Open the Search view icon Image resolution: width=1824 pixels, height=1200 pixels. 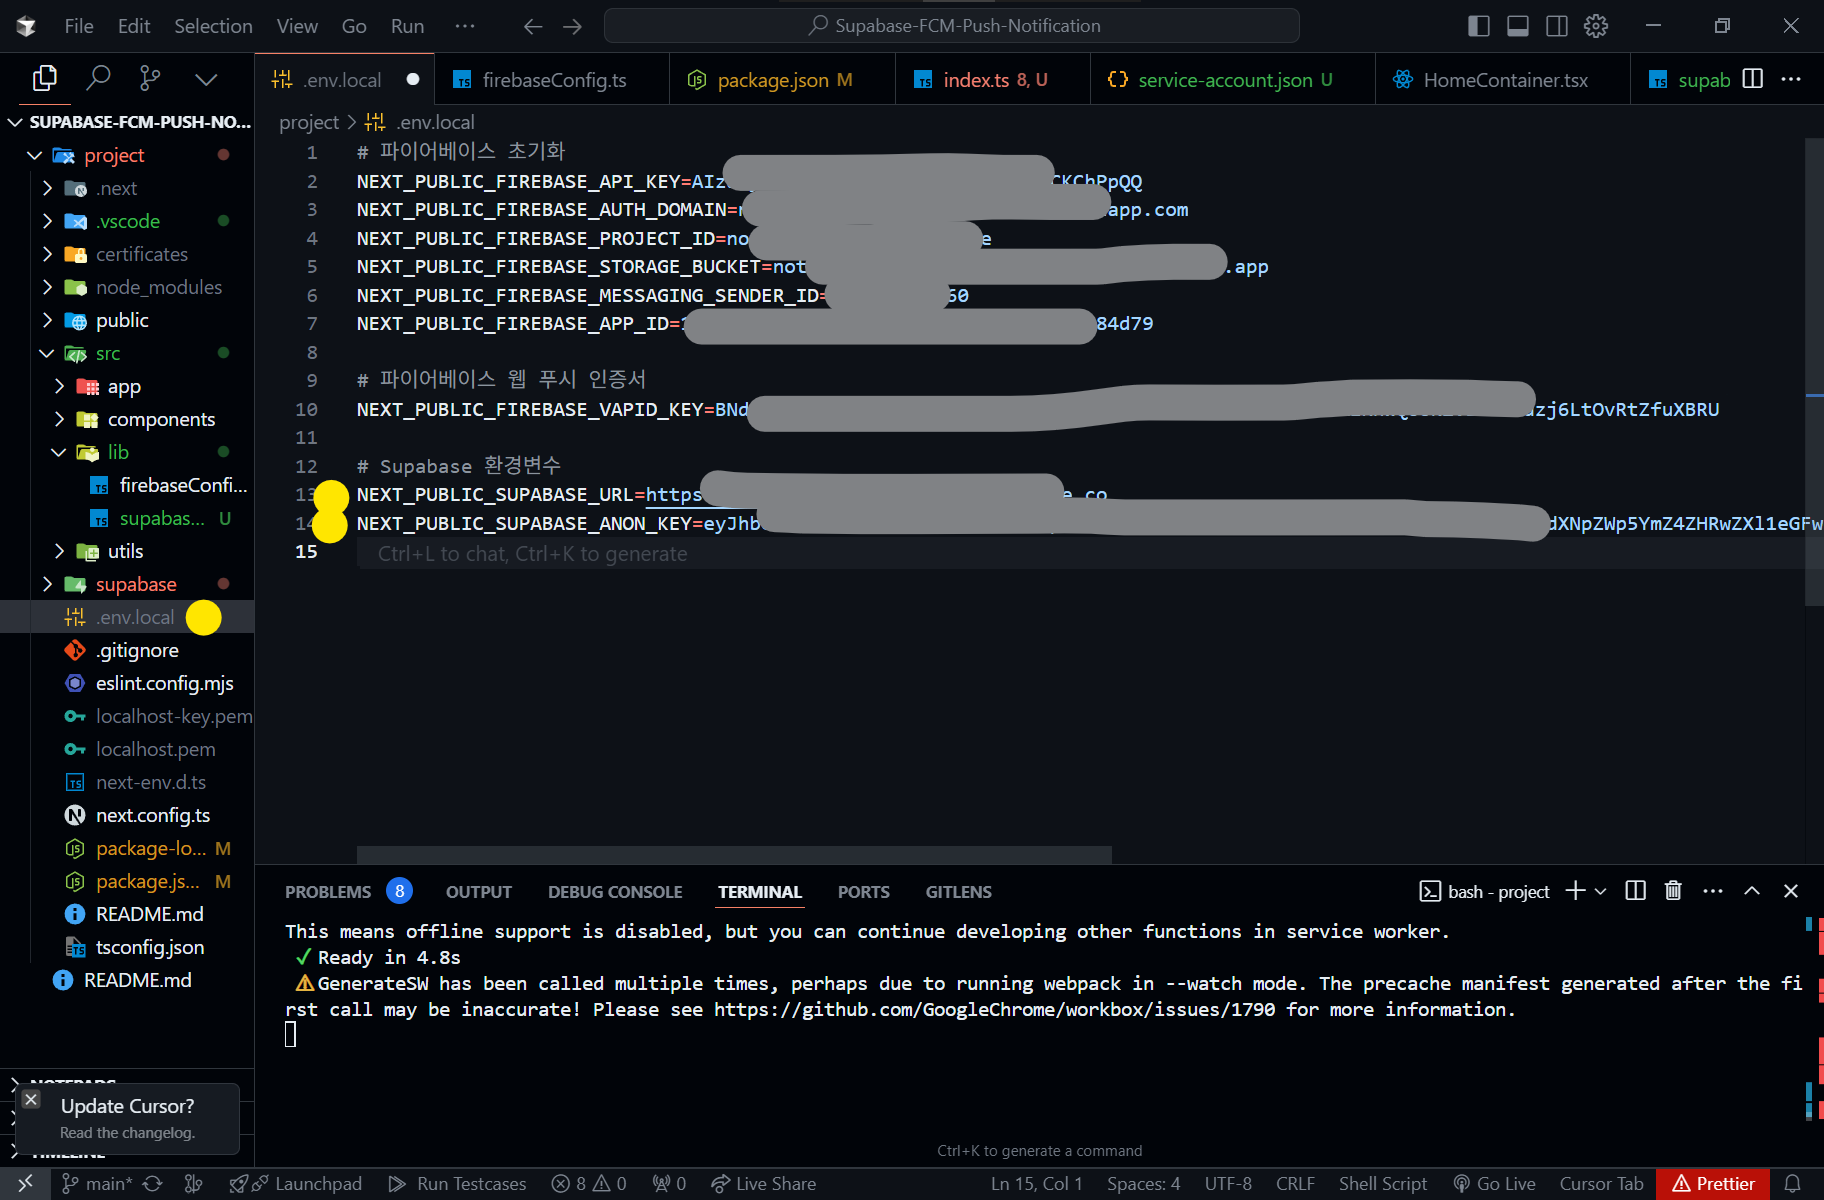[x=98, y=78]
